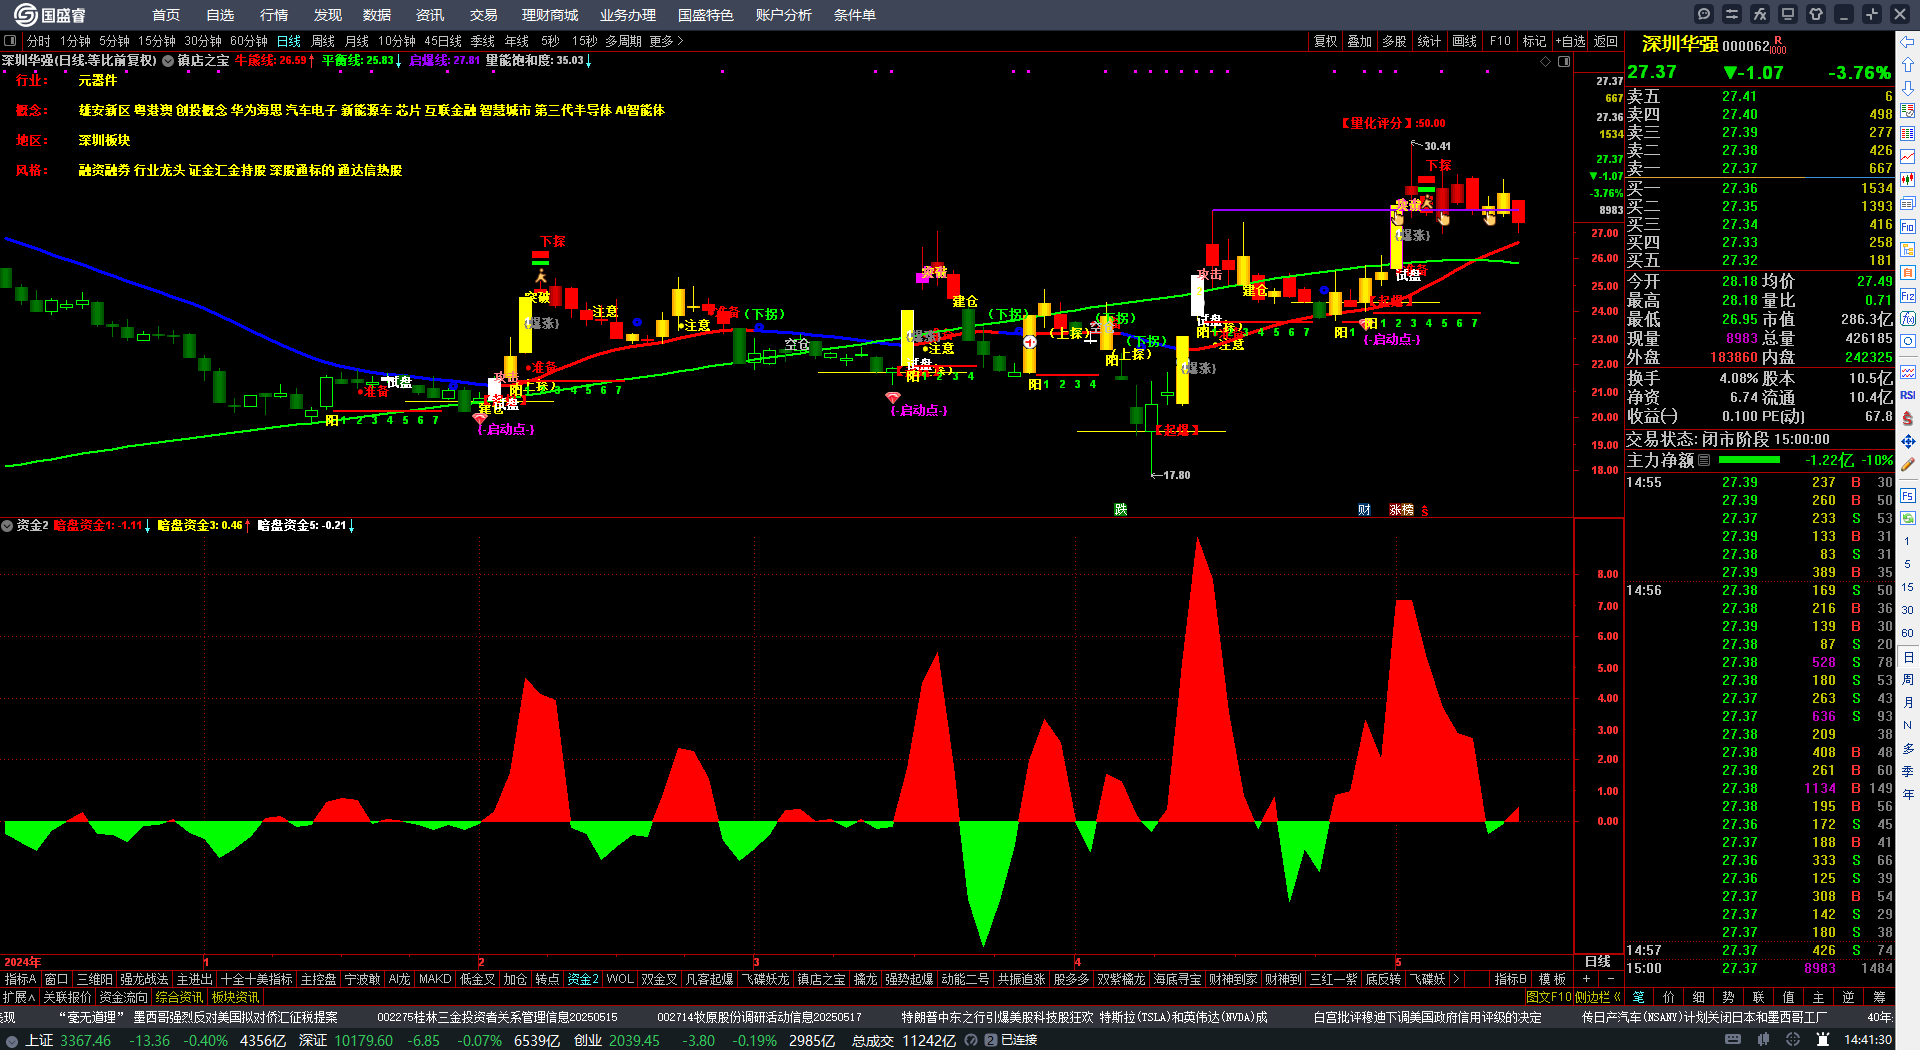Select the 日 period in right sidebar
Screen dimensions: 1920x1050
coord(1908,657)
